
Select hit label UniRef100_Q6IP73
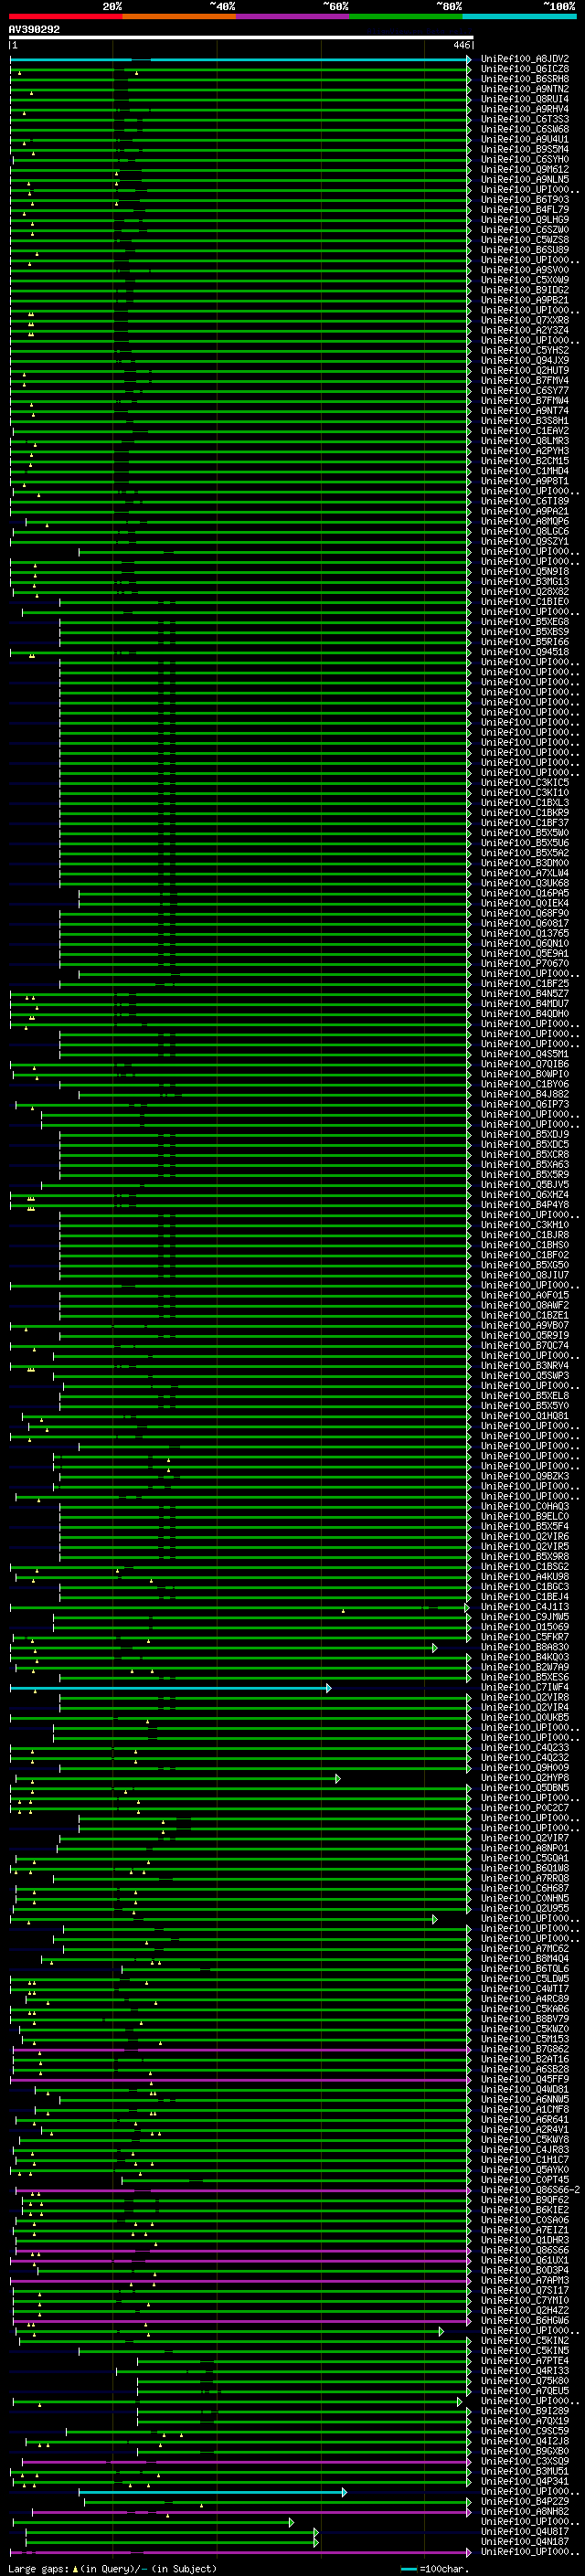click(x=524, y=1104)
